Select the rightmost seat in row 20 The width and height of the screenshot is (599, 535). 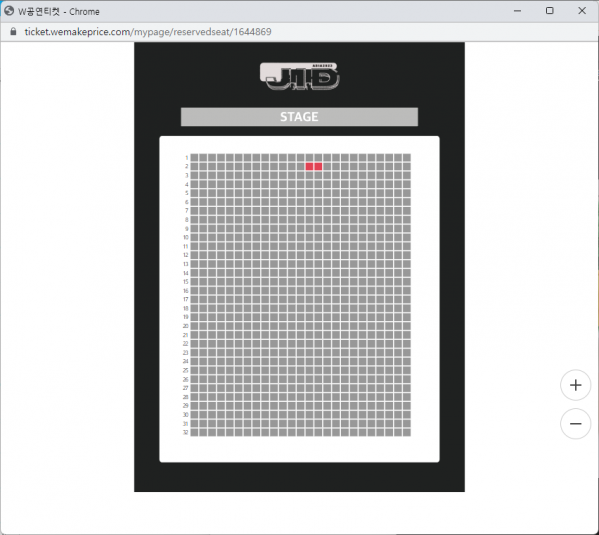[x=407, y=326]
